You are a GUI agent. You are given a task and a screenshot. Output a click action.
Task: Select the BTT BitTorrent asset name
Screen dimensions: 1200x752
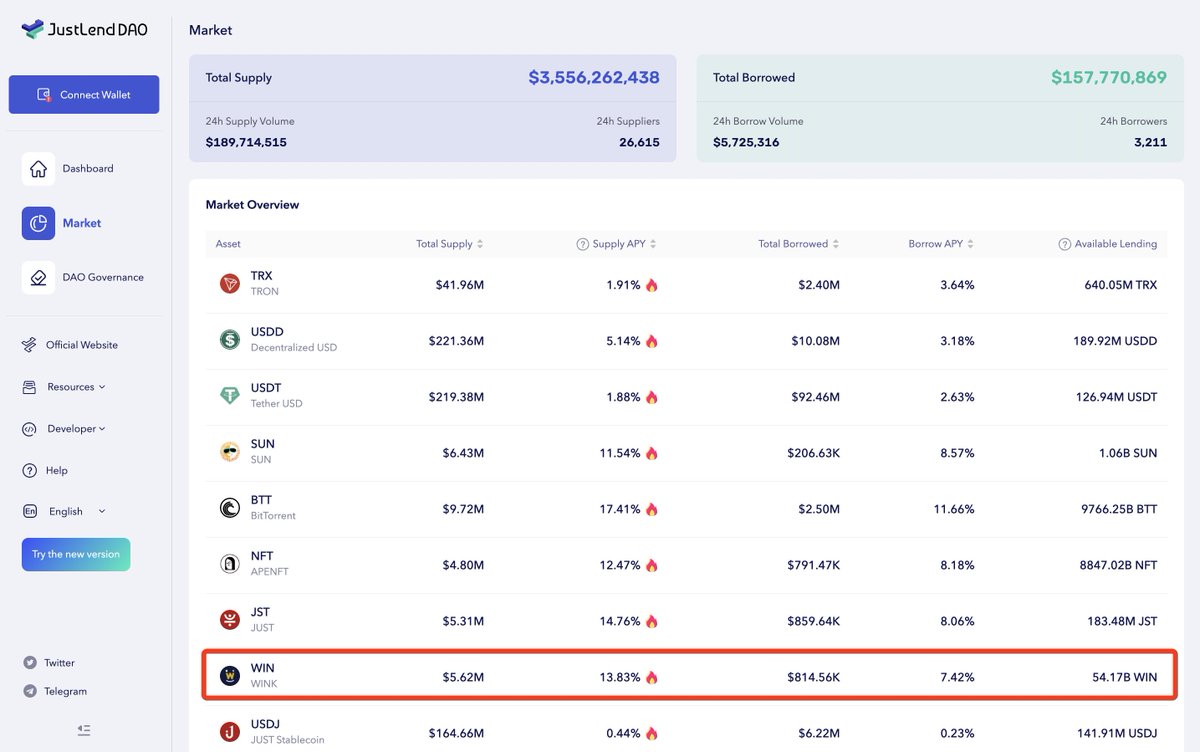(x=273, y=507)
